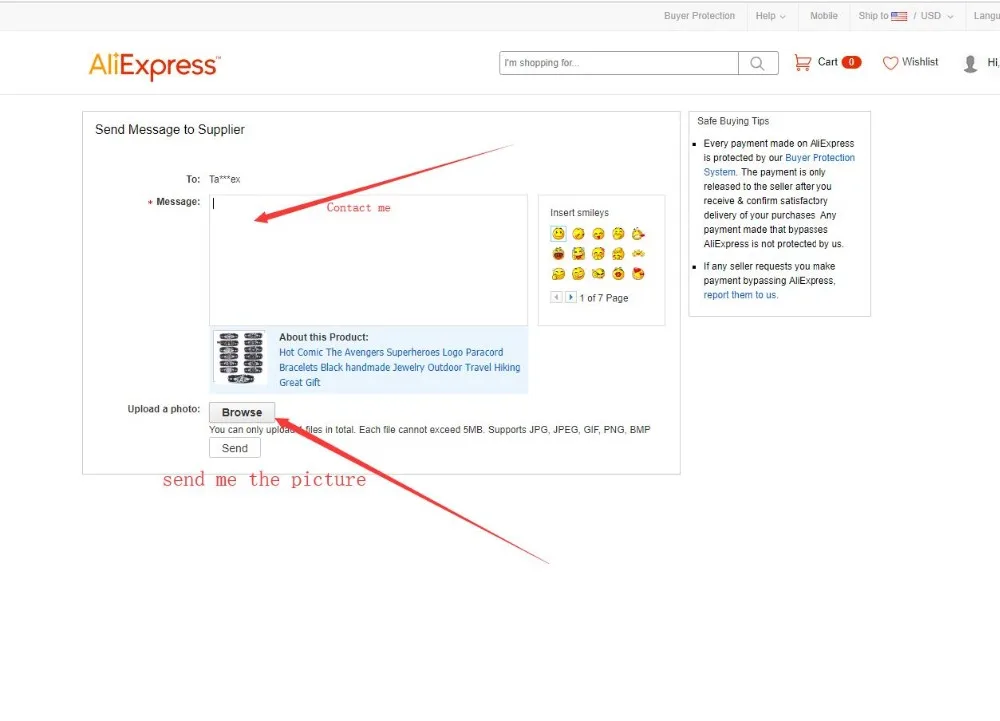Open Ship to / USD dropdown
The width and height of the screenshot is (1000, 721).
[906, 16]
